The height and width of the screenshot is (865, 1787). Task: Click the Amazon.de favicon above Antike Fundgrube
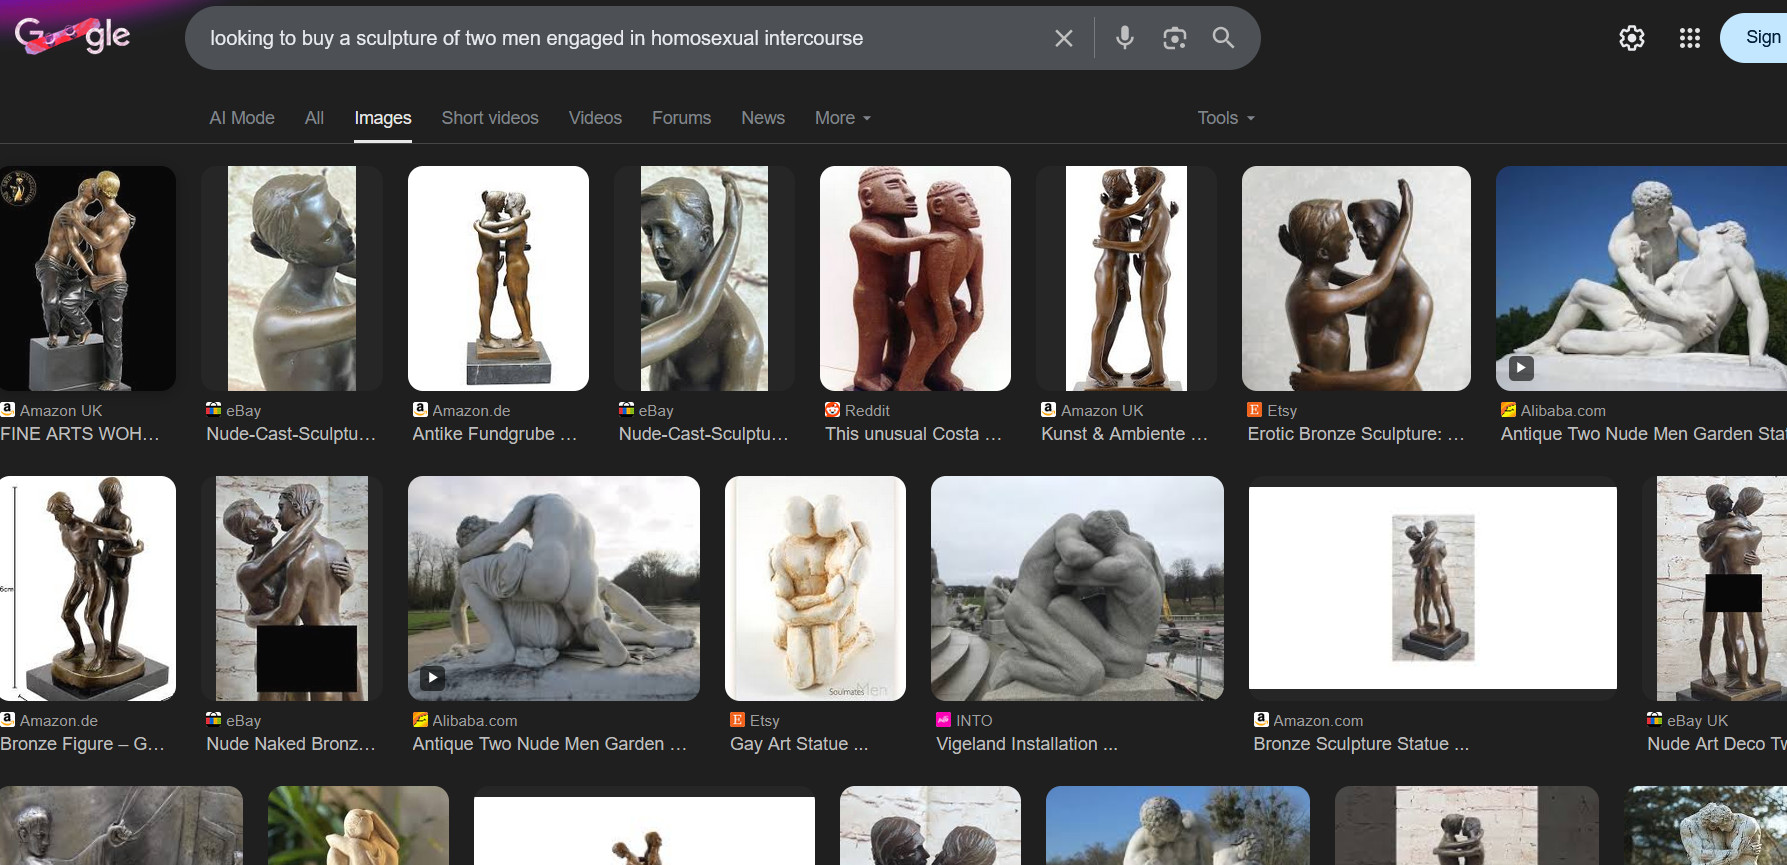[420, 409]
